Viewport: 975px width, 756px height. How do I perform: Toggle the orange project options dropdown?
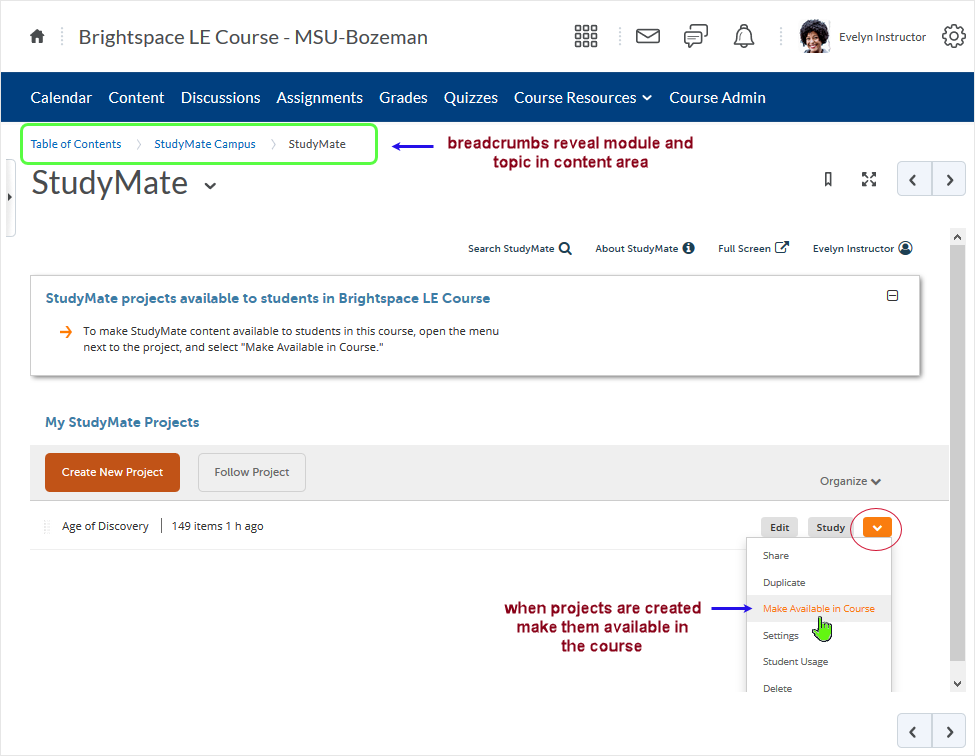[x=877, y=528]
